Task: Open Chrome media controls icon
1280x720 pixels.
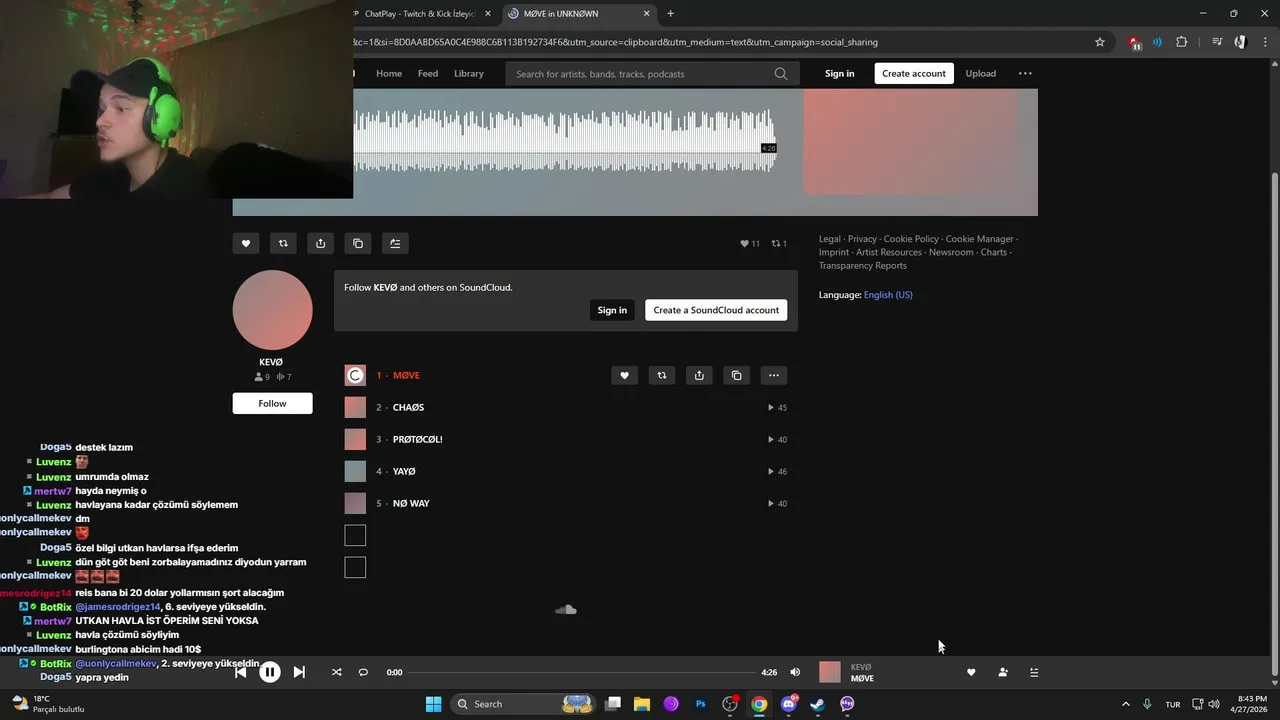Action: pos(1217,42)
